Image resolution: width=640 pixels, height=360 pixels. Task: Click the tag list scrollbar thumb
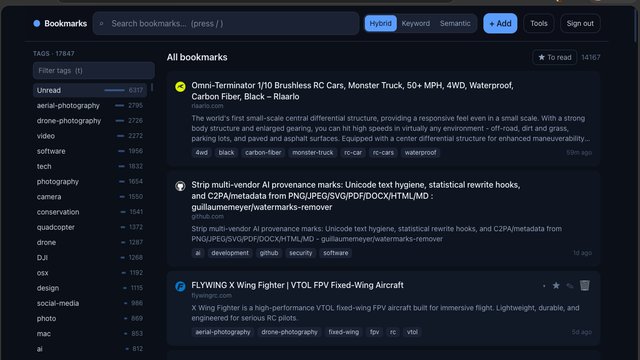[x=152, y=87]
